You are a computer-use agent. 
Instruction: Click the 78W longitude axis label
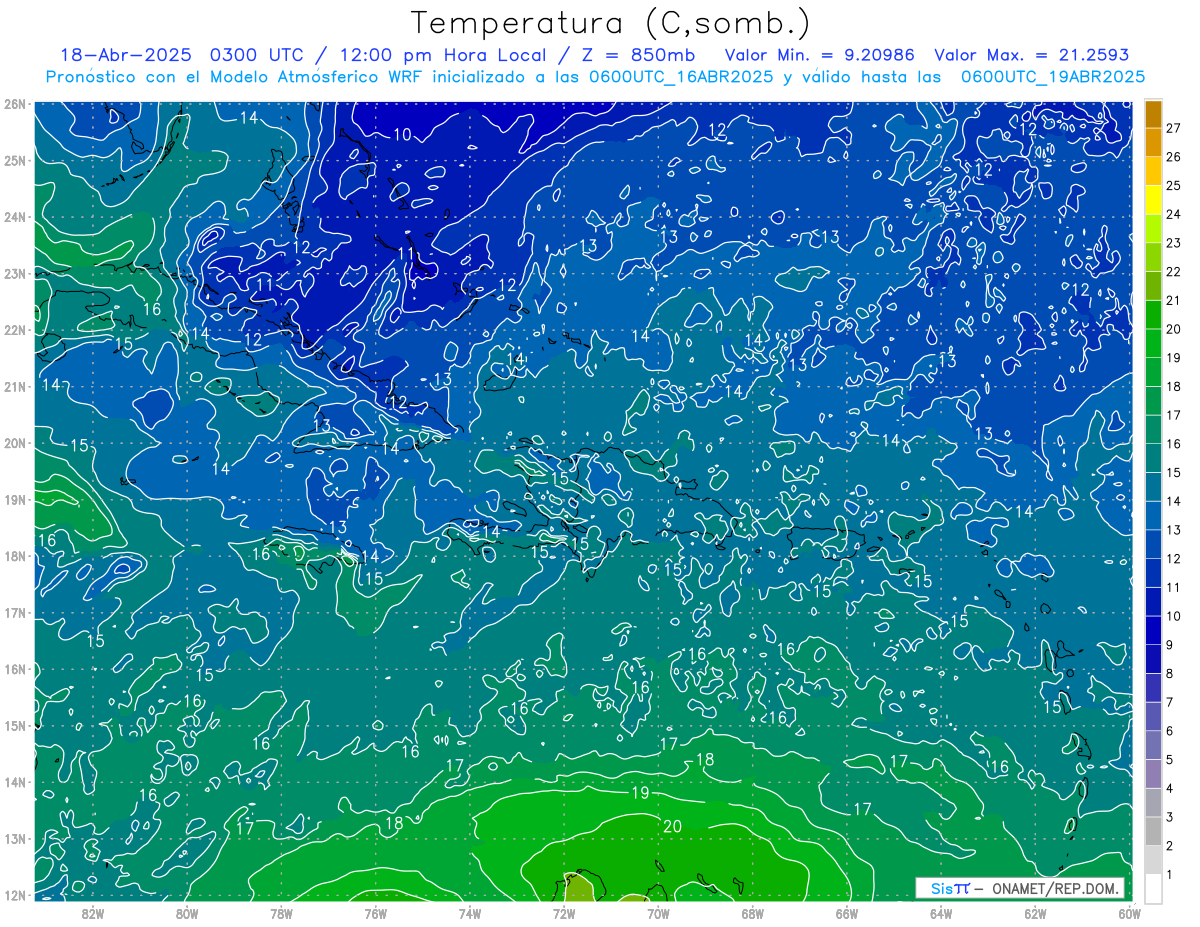coord(281,913)
